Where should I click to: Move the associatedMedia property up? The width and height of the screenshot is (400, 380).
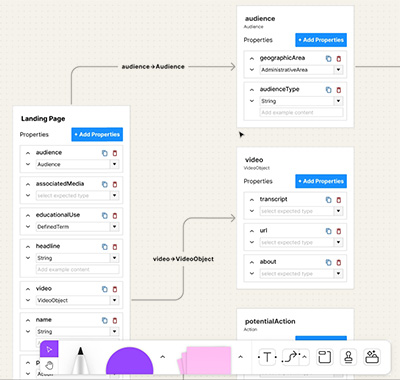(x=28, y=184)
